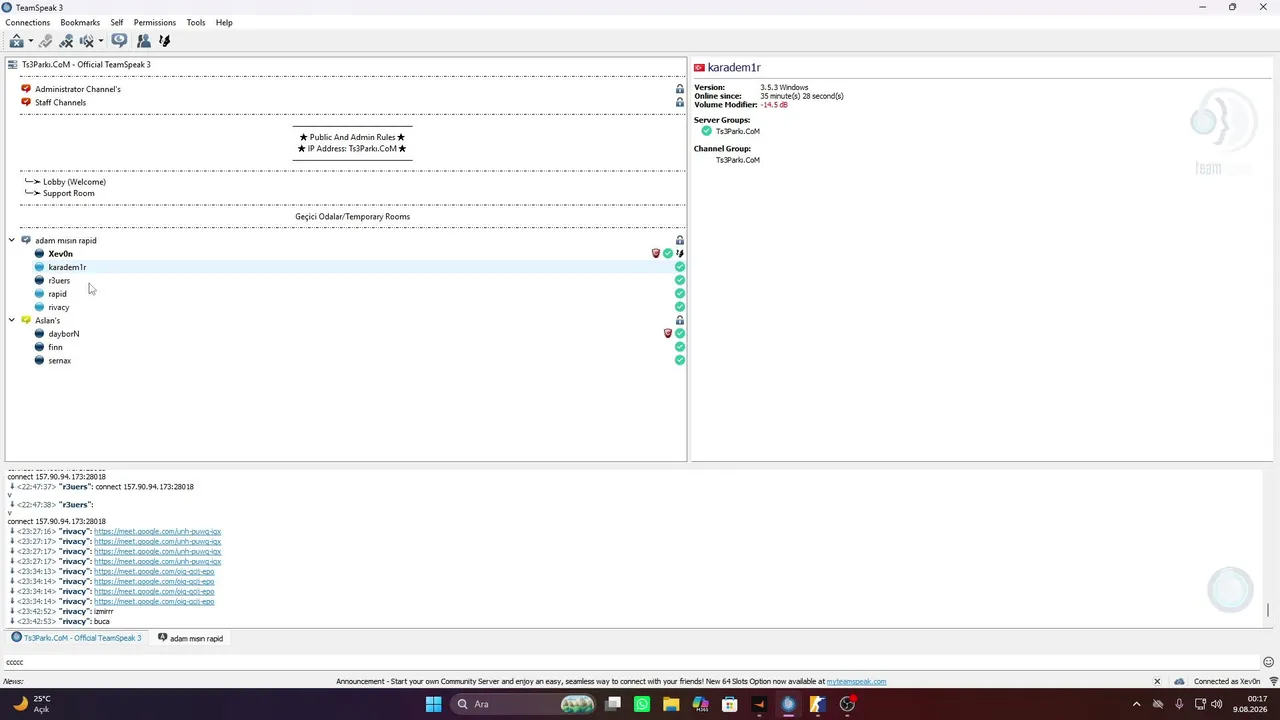The height and width of the screenshot is (720, 1280).
Task: Switch to the adam mısın rapid chat tab
Action: click(x=190, y=638)
